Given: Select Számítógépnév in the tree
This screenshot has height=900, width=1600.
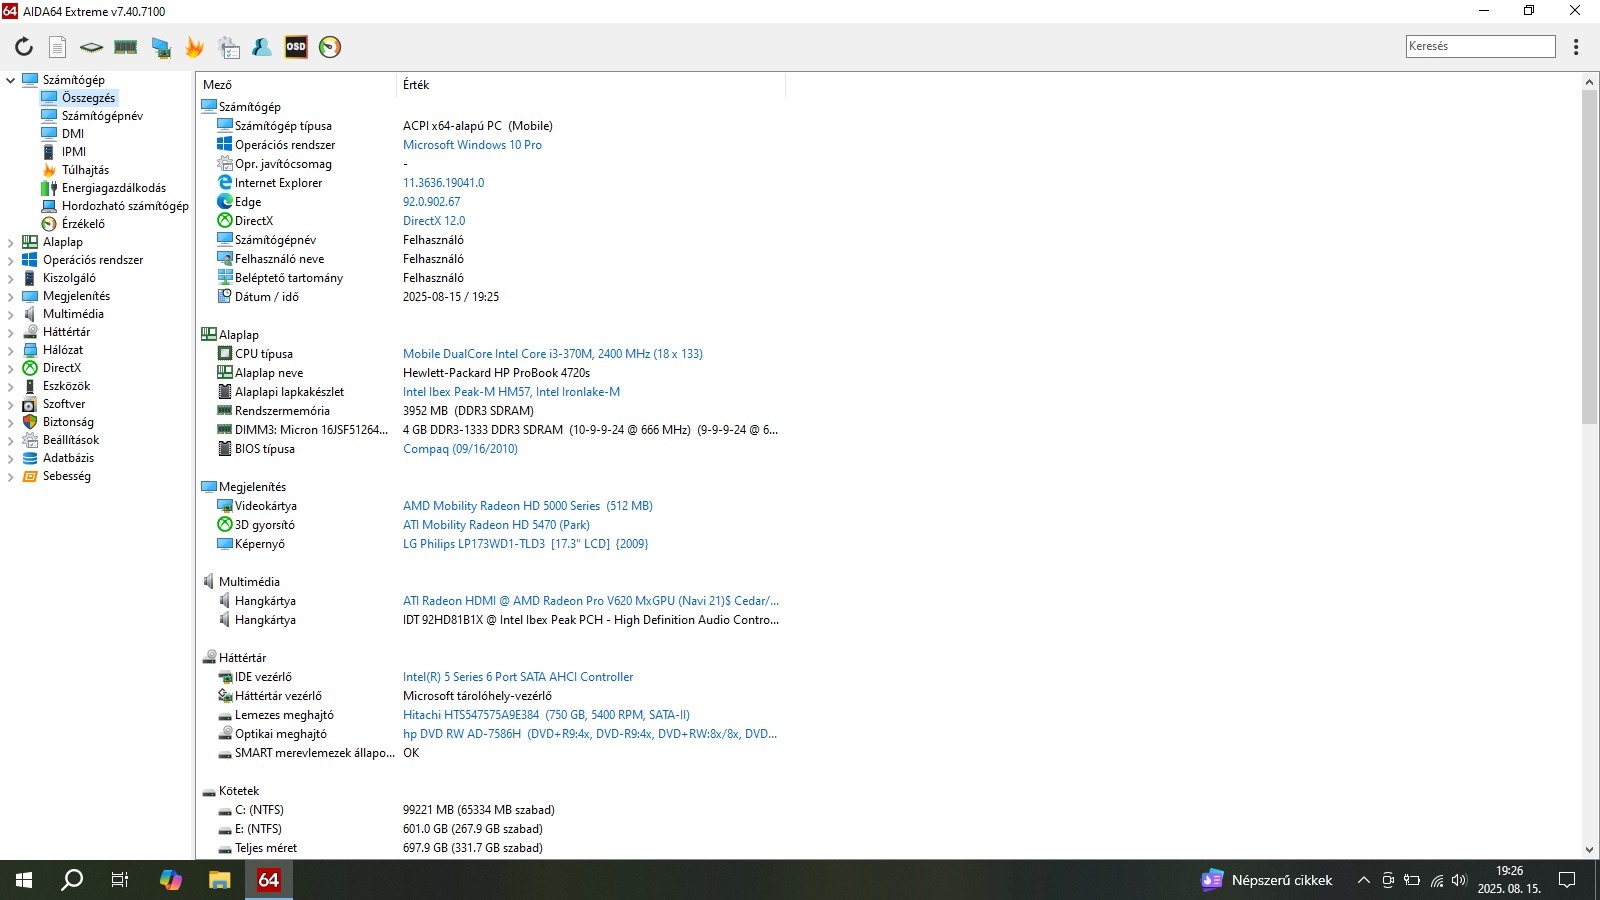Looking at the screenshot, I should [x=102, y=116].
